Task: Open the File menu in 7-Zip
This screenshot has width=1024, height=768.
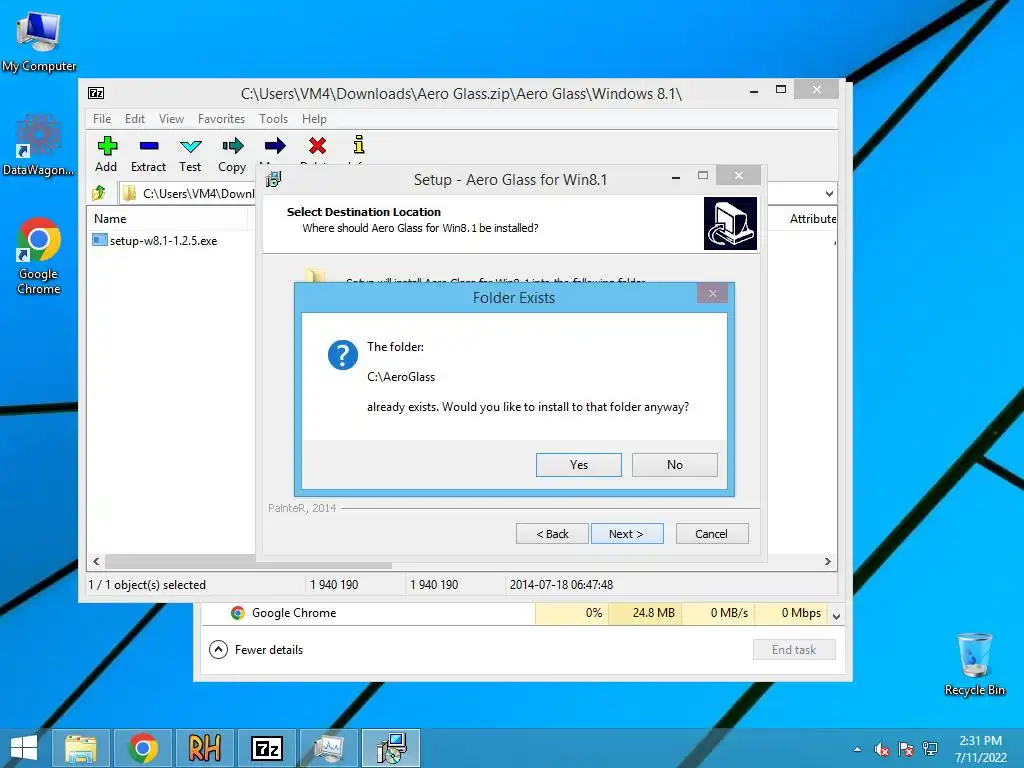Action: pos(102,119)
